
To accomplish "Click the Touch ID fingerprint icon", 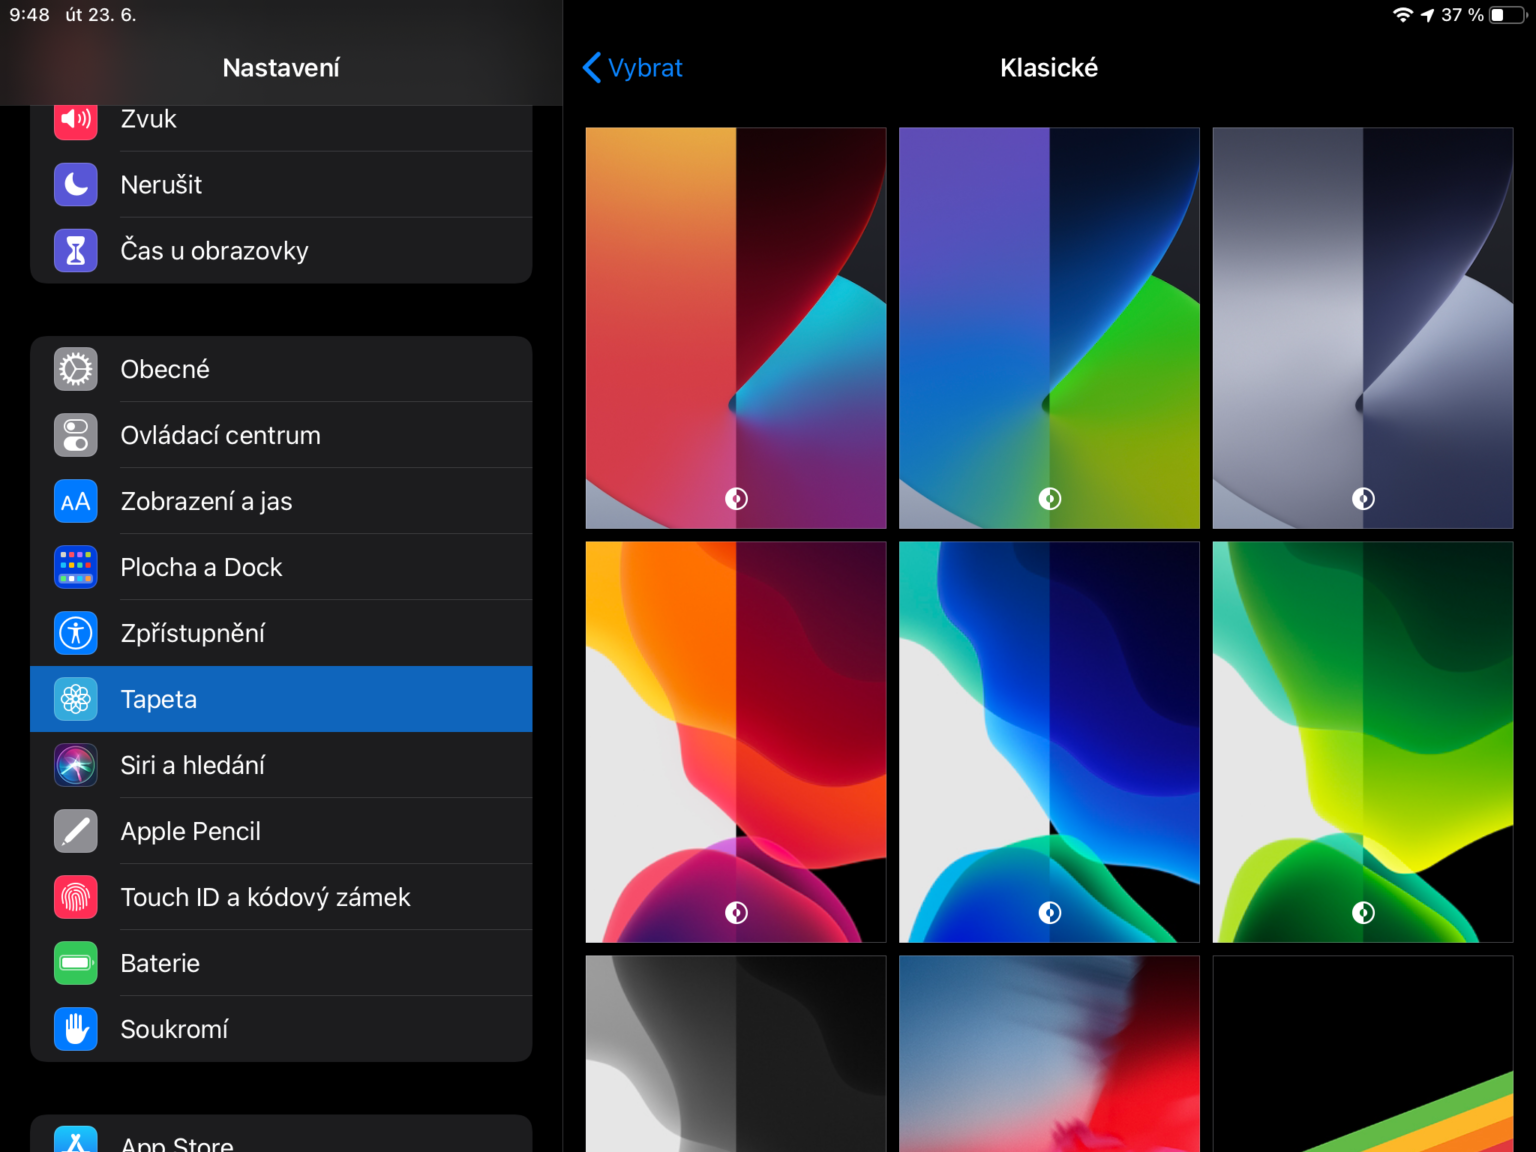I will point(75,897).
